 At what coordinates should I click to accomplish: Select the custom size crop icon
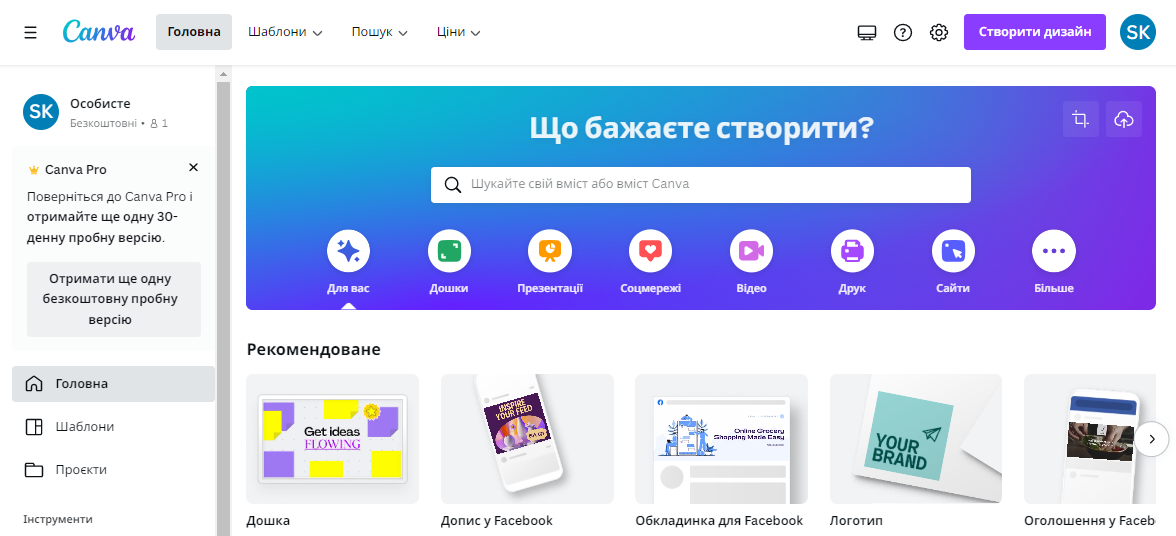pyautogui.click(x=1081, y=118)
